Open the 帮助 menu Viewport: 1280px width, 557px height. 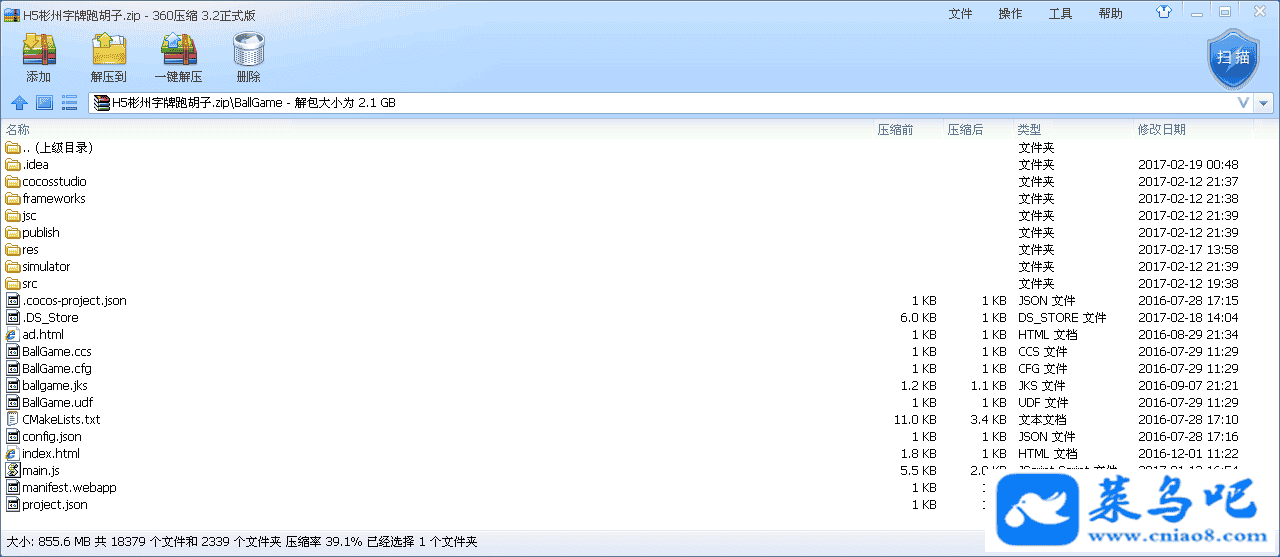(1110, 13)
